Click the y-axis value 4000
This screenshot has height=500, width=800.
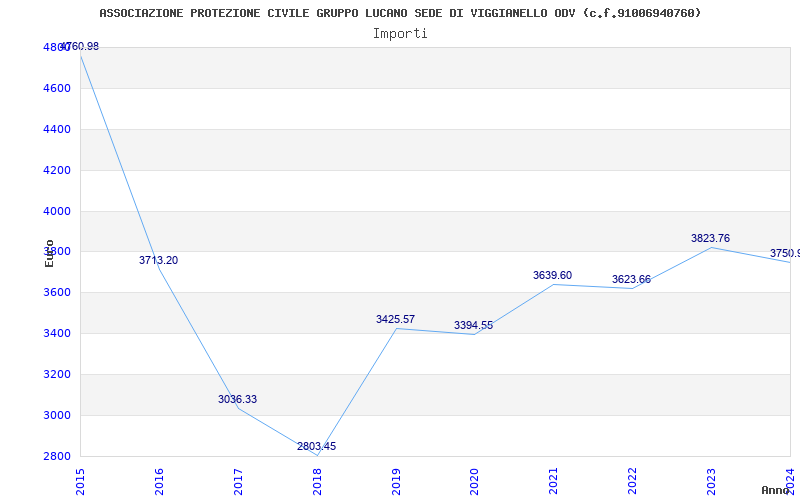click(57, 211)
